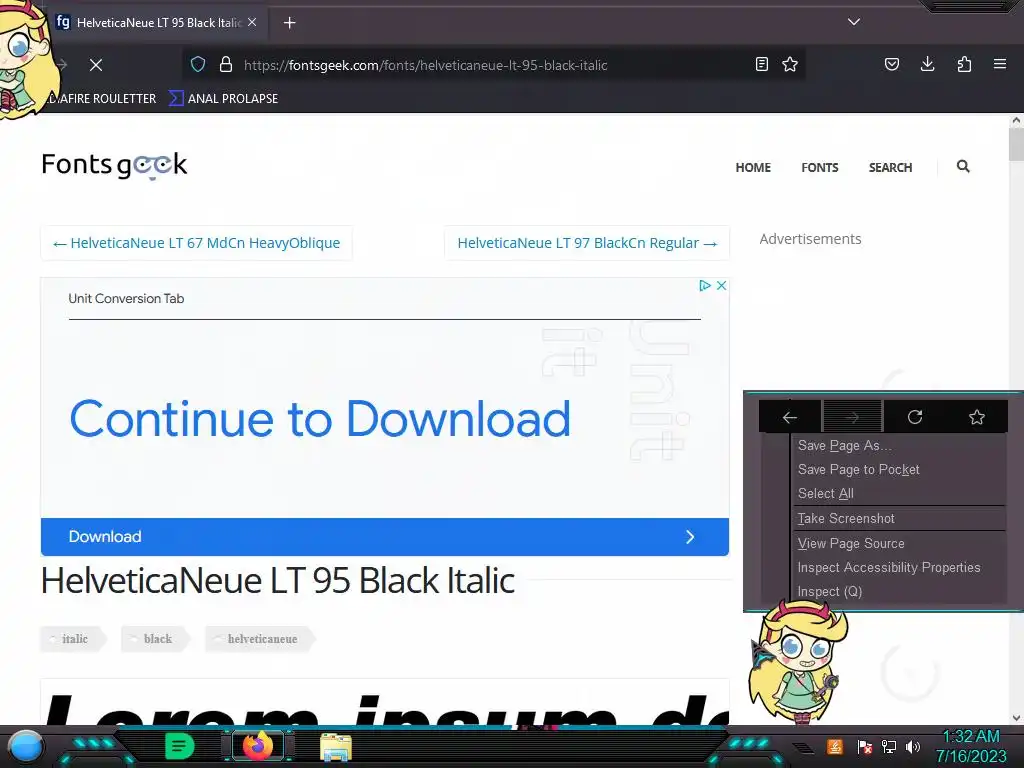This screenshot has width=1024, height=768.
Task: Go to HelveticaNeue LT 67 MdCn HeavyOblique
Action: [x=197, y=243]
